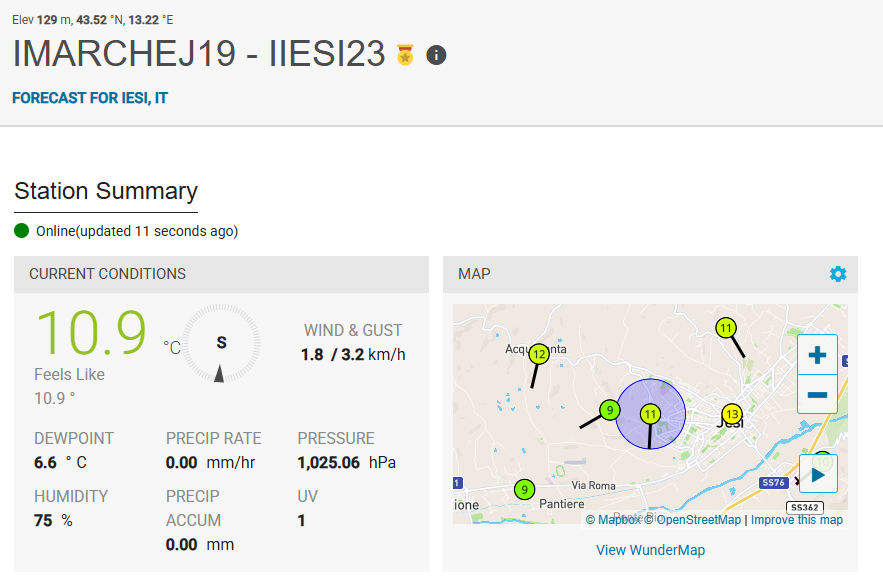This screenshot has height=584, width=883.
Task: Open the Forecast for Iesi, IT link
Action: click(90, 98)
